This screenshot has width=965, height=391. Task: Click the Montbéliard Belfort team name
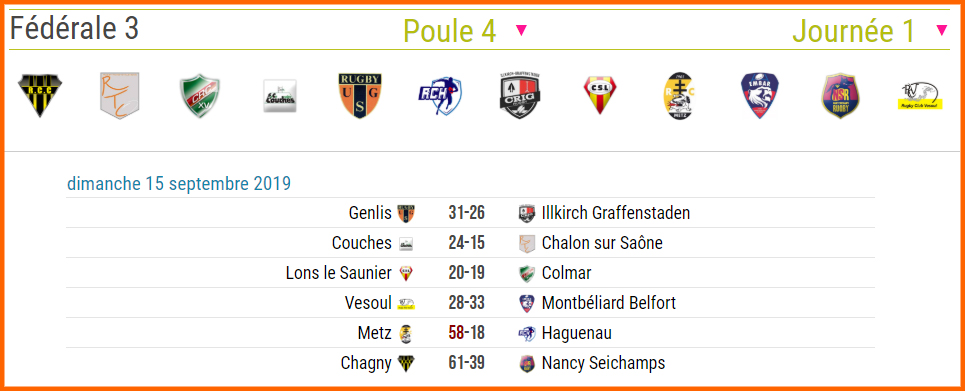[609, 303]
